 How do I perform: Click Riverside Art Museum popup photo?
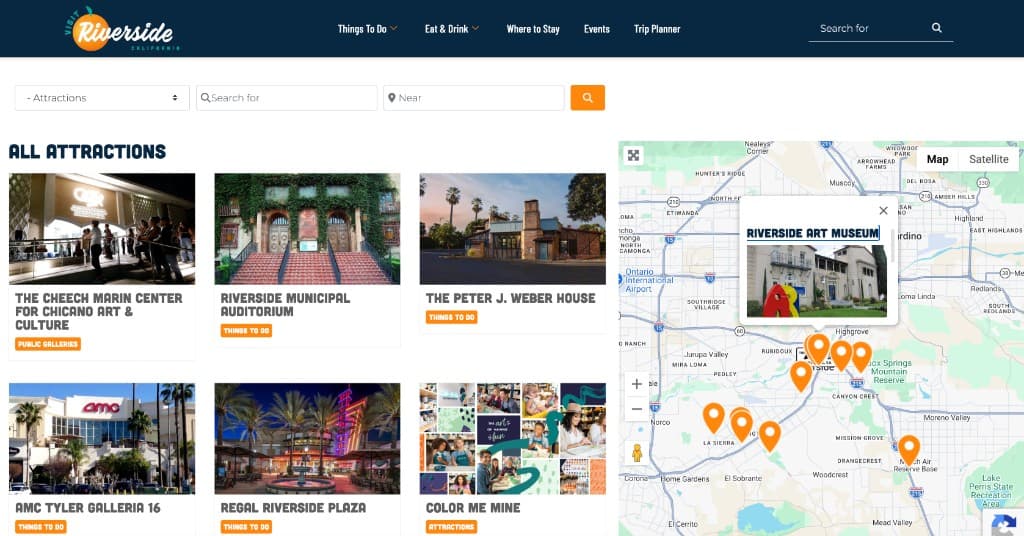click(x=816, y=281)
